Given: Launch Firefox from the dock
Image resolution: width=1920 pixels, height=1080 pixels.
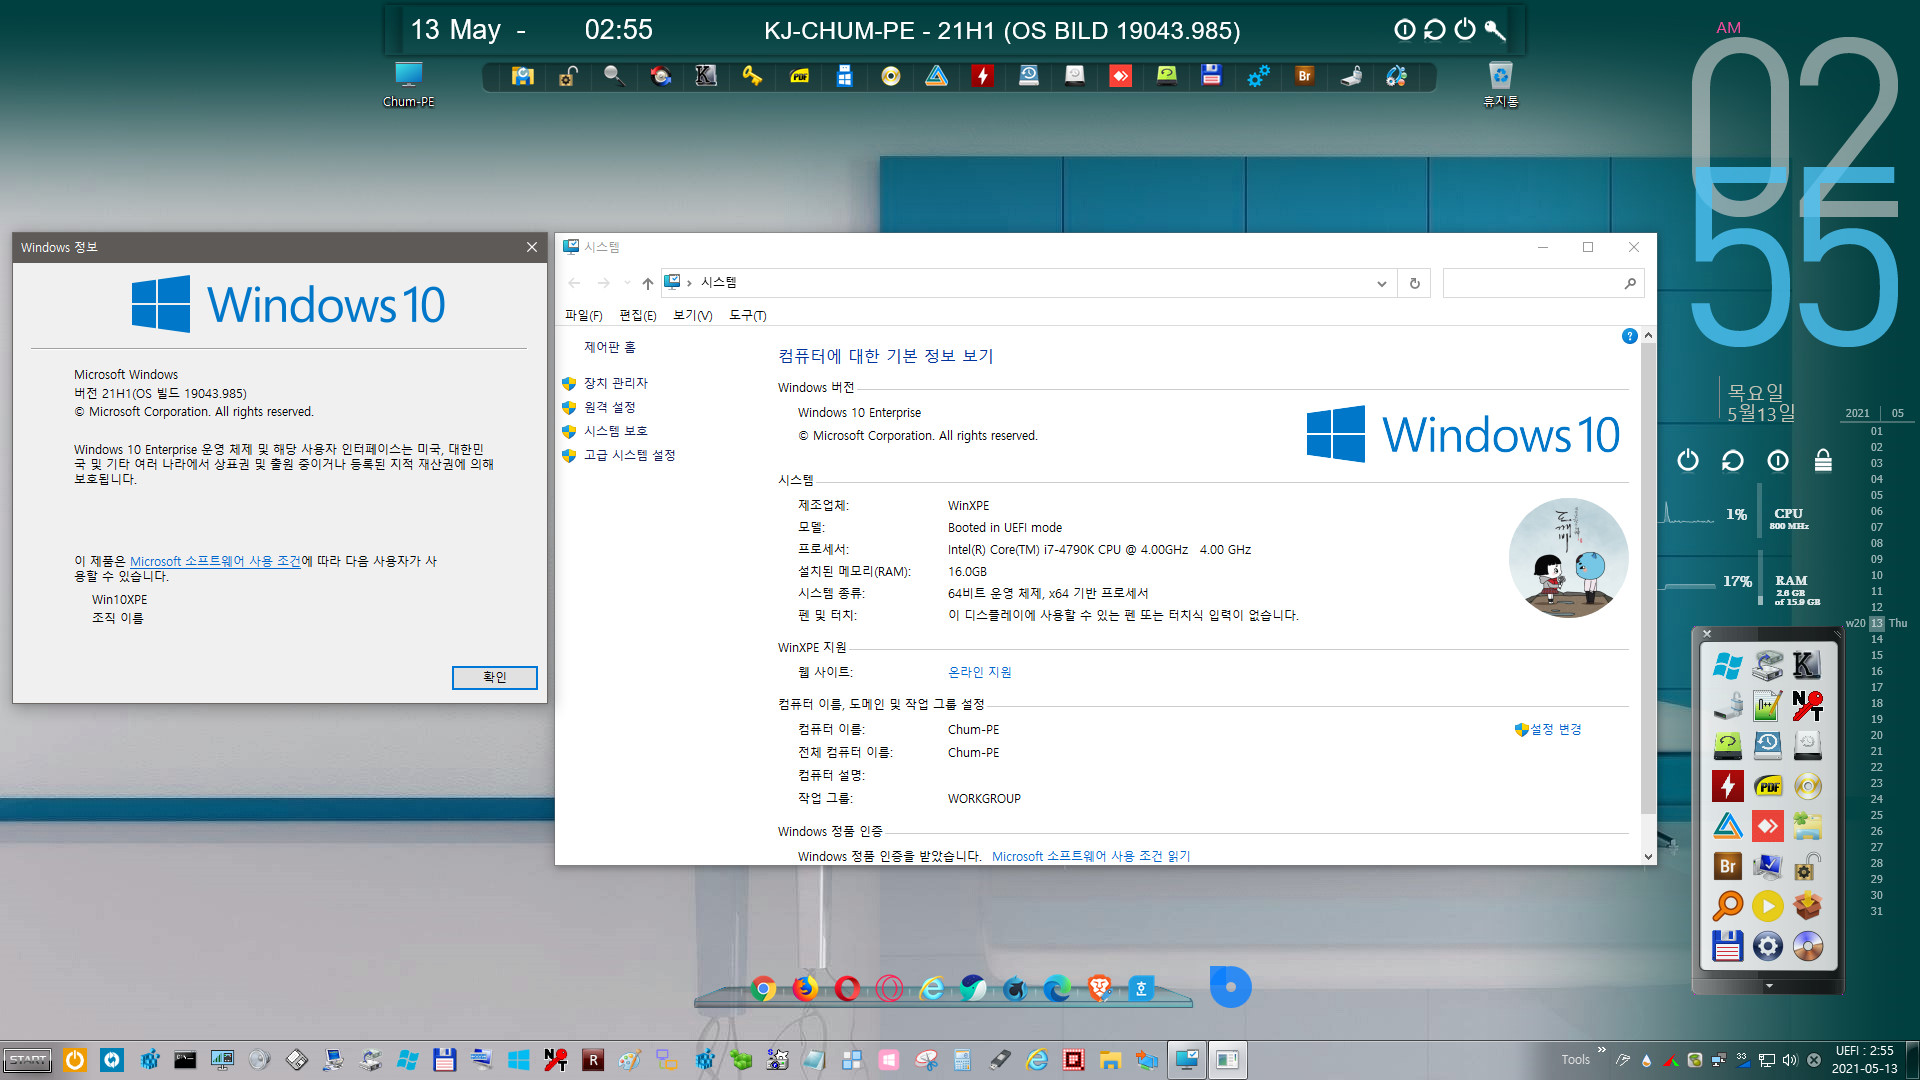Looking at the screenshot, I should click(x=805, y=989).
